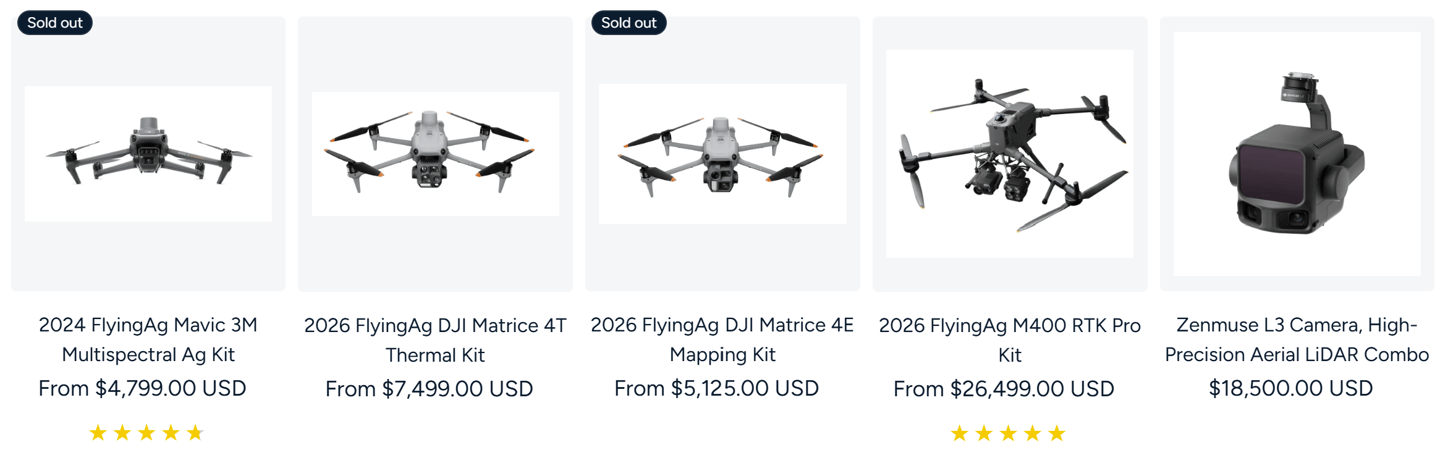Click the star rating under M400 RTK Pro kit
This screenshot has height=449, width=1440.
pyautogui.click(x=1008, y=433)
